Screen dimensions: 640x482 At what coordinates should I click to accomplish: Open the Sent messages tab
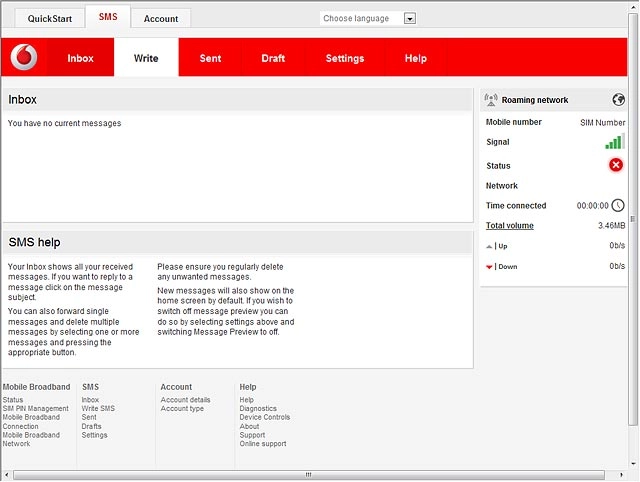click(x=210, y=58)
